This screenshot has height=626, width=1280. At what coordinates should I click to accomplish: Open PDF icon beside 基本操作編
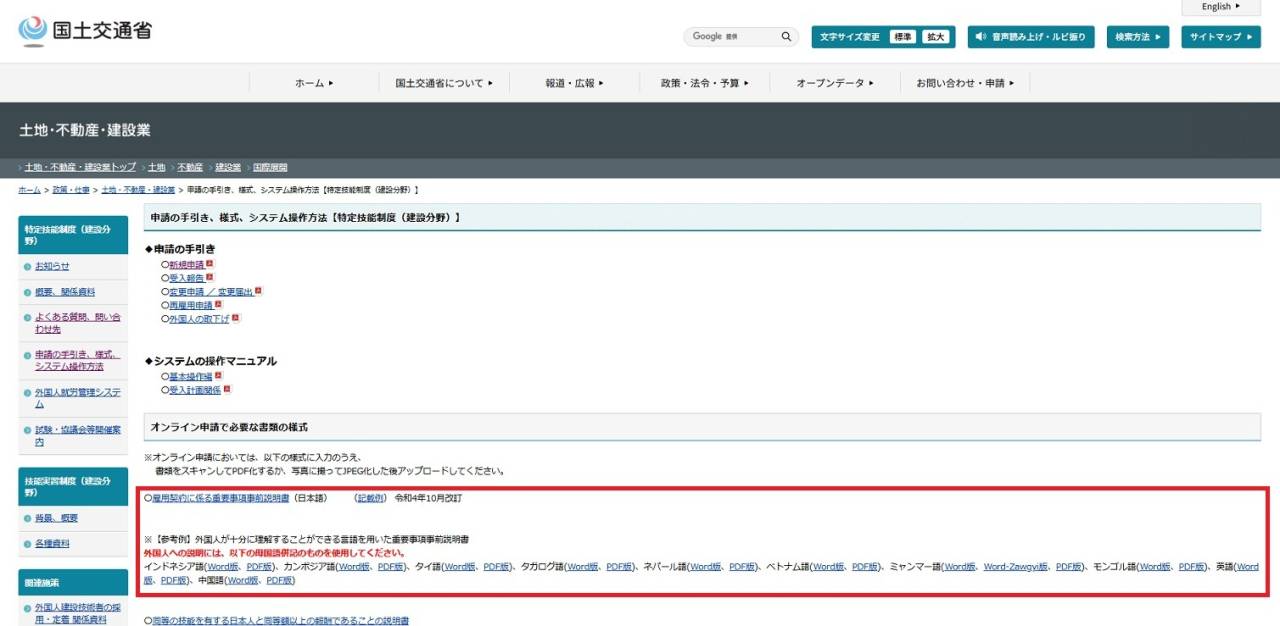[218, 376]
